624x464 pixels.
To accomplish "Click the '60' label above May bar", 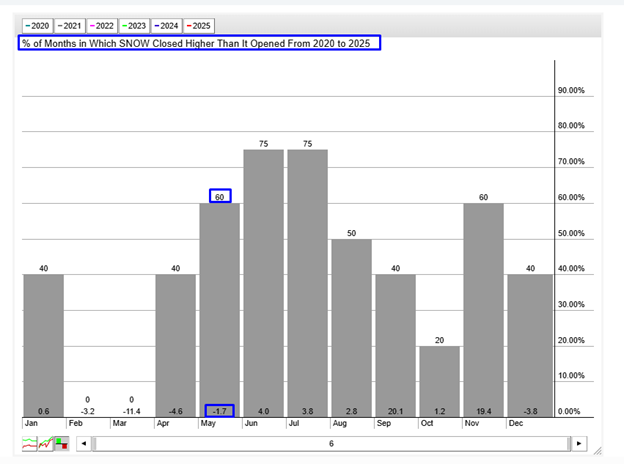I will coord(220,197).
